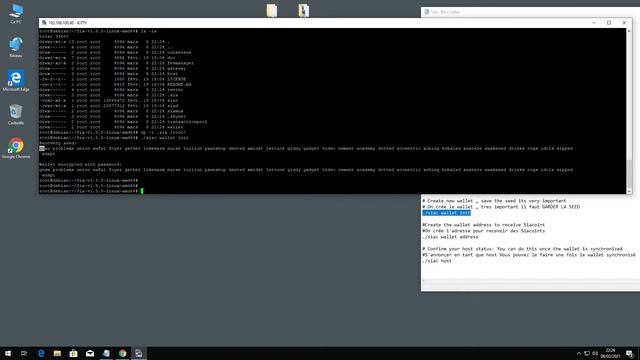Click the terminal cursor at last prompt
Image resolution: width=640 pixels, height=360 pixels.
click(x=142, y=191)
